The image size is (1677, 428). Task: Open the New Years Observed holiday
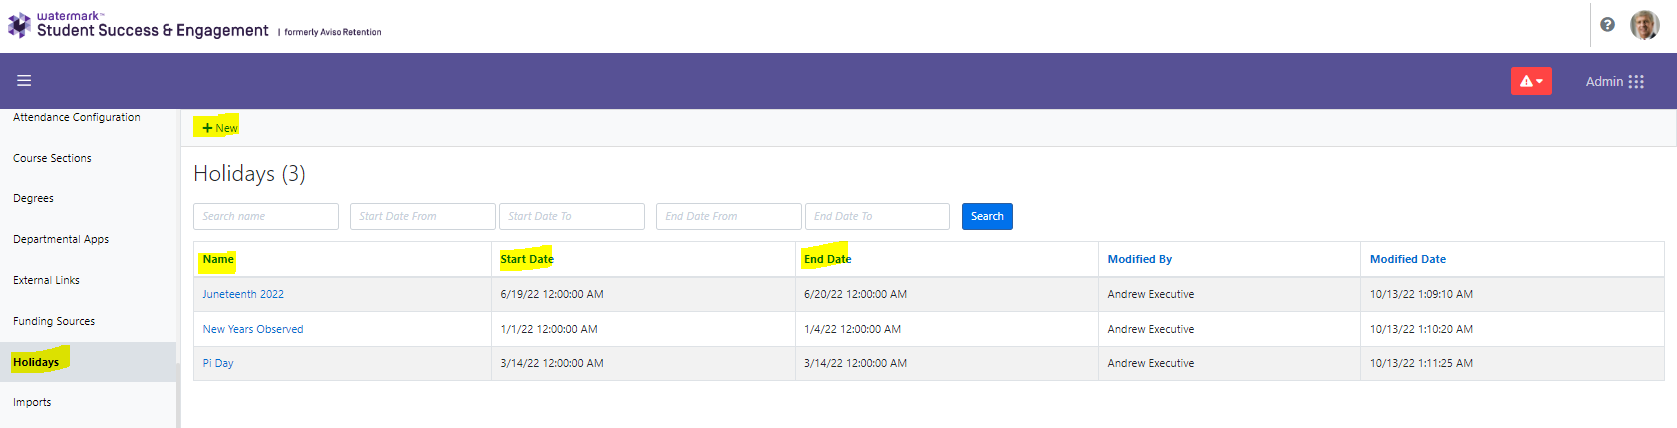(x=253, y=329)
